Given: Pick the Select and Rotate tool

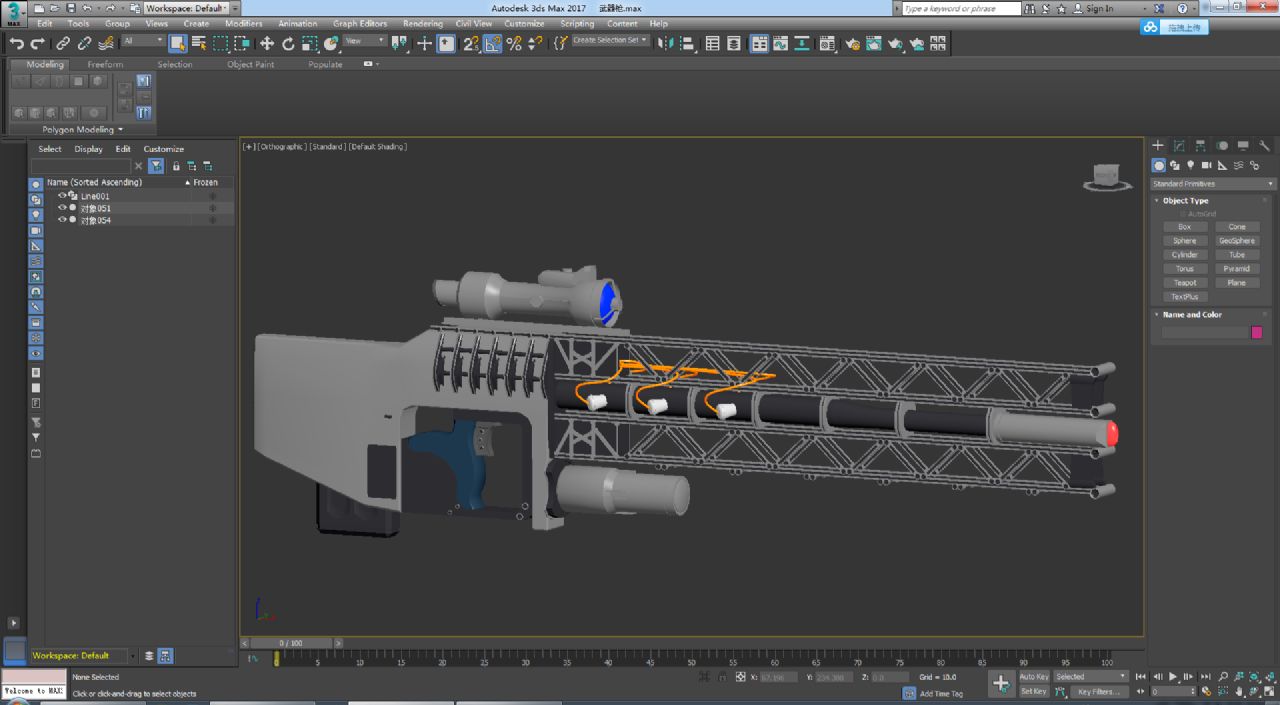Looking at the screenshot, I should pyautogui.click(x=288, y=43).
